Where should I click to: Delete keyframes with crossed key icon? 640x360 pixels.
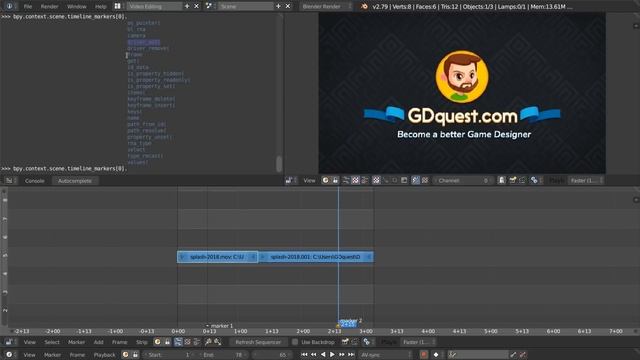[x=523, y=355]
